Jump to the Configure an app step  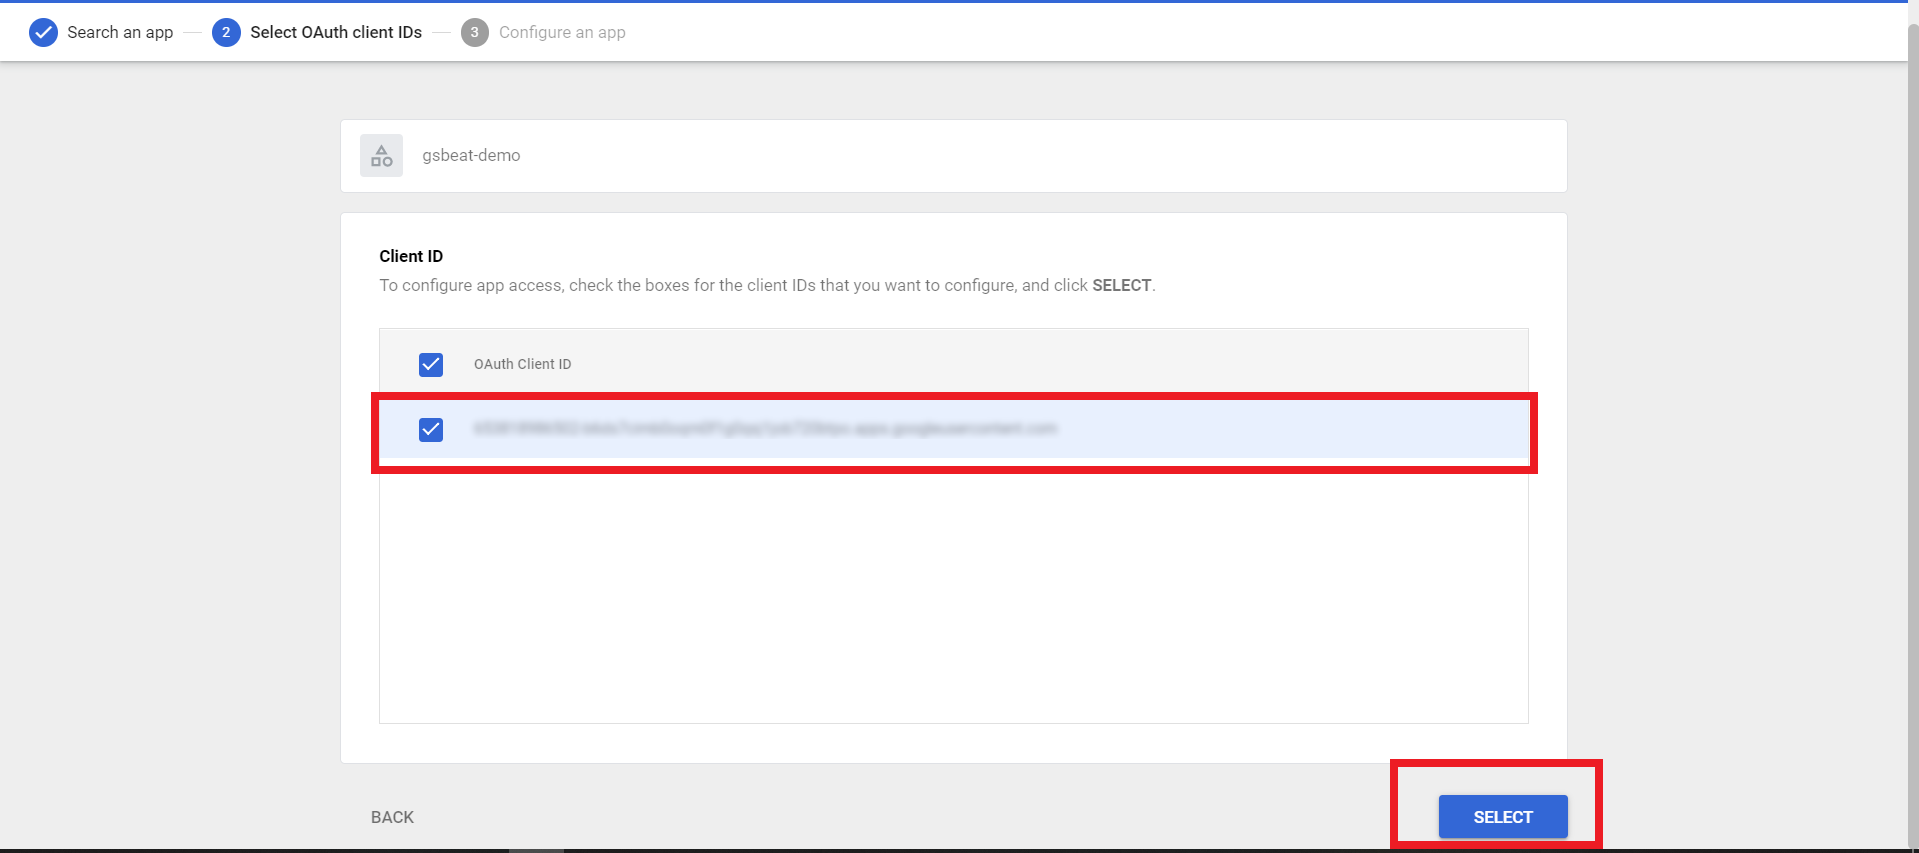[x=562, y=33]
